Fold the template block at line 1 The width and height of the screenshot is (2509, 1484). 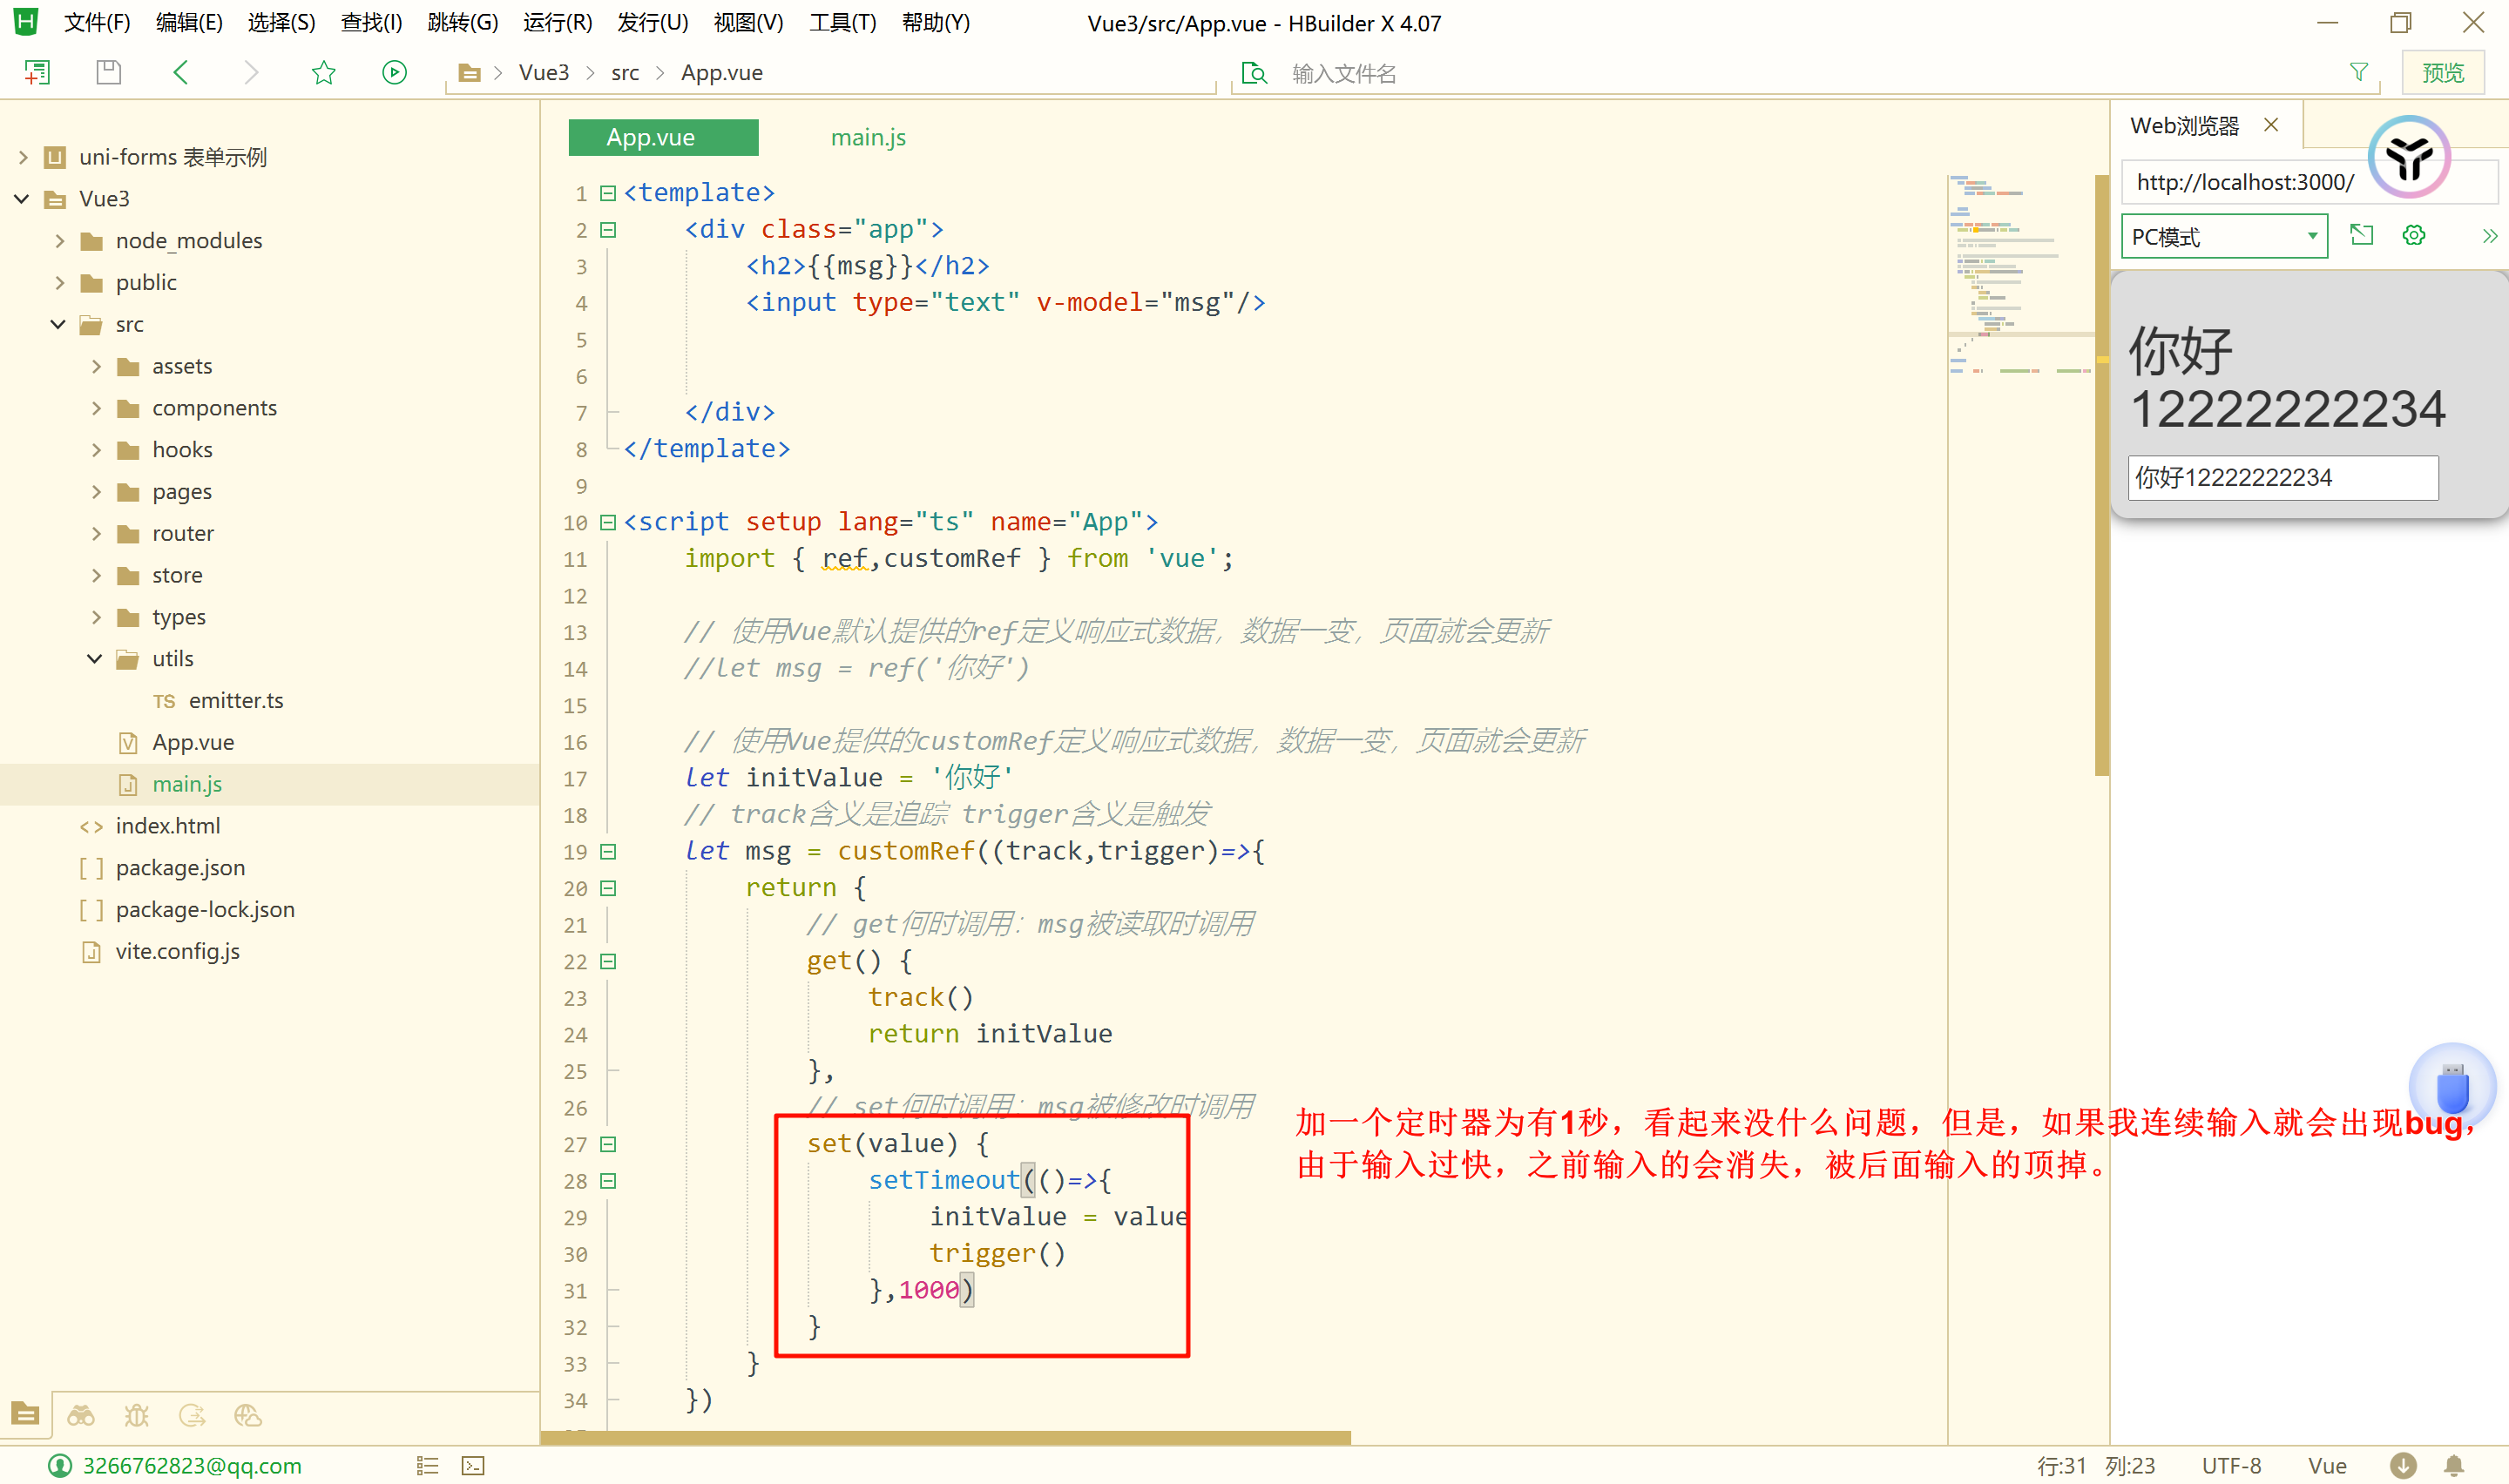(x=607, y=193)
